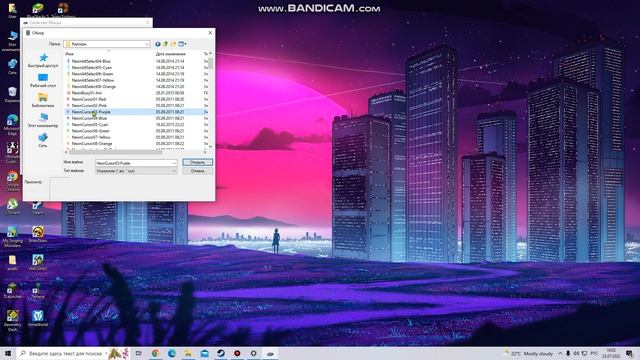Select the Рабочий стол sidebar shortcut

pos(43,80)
